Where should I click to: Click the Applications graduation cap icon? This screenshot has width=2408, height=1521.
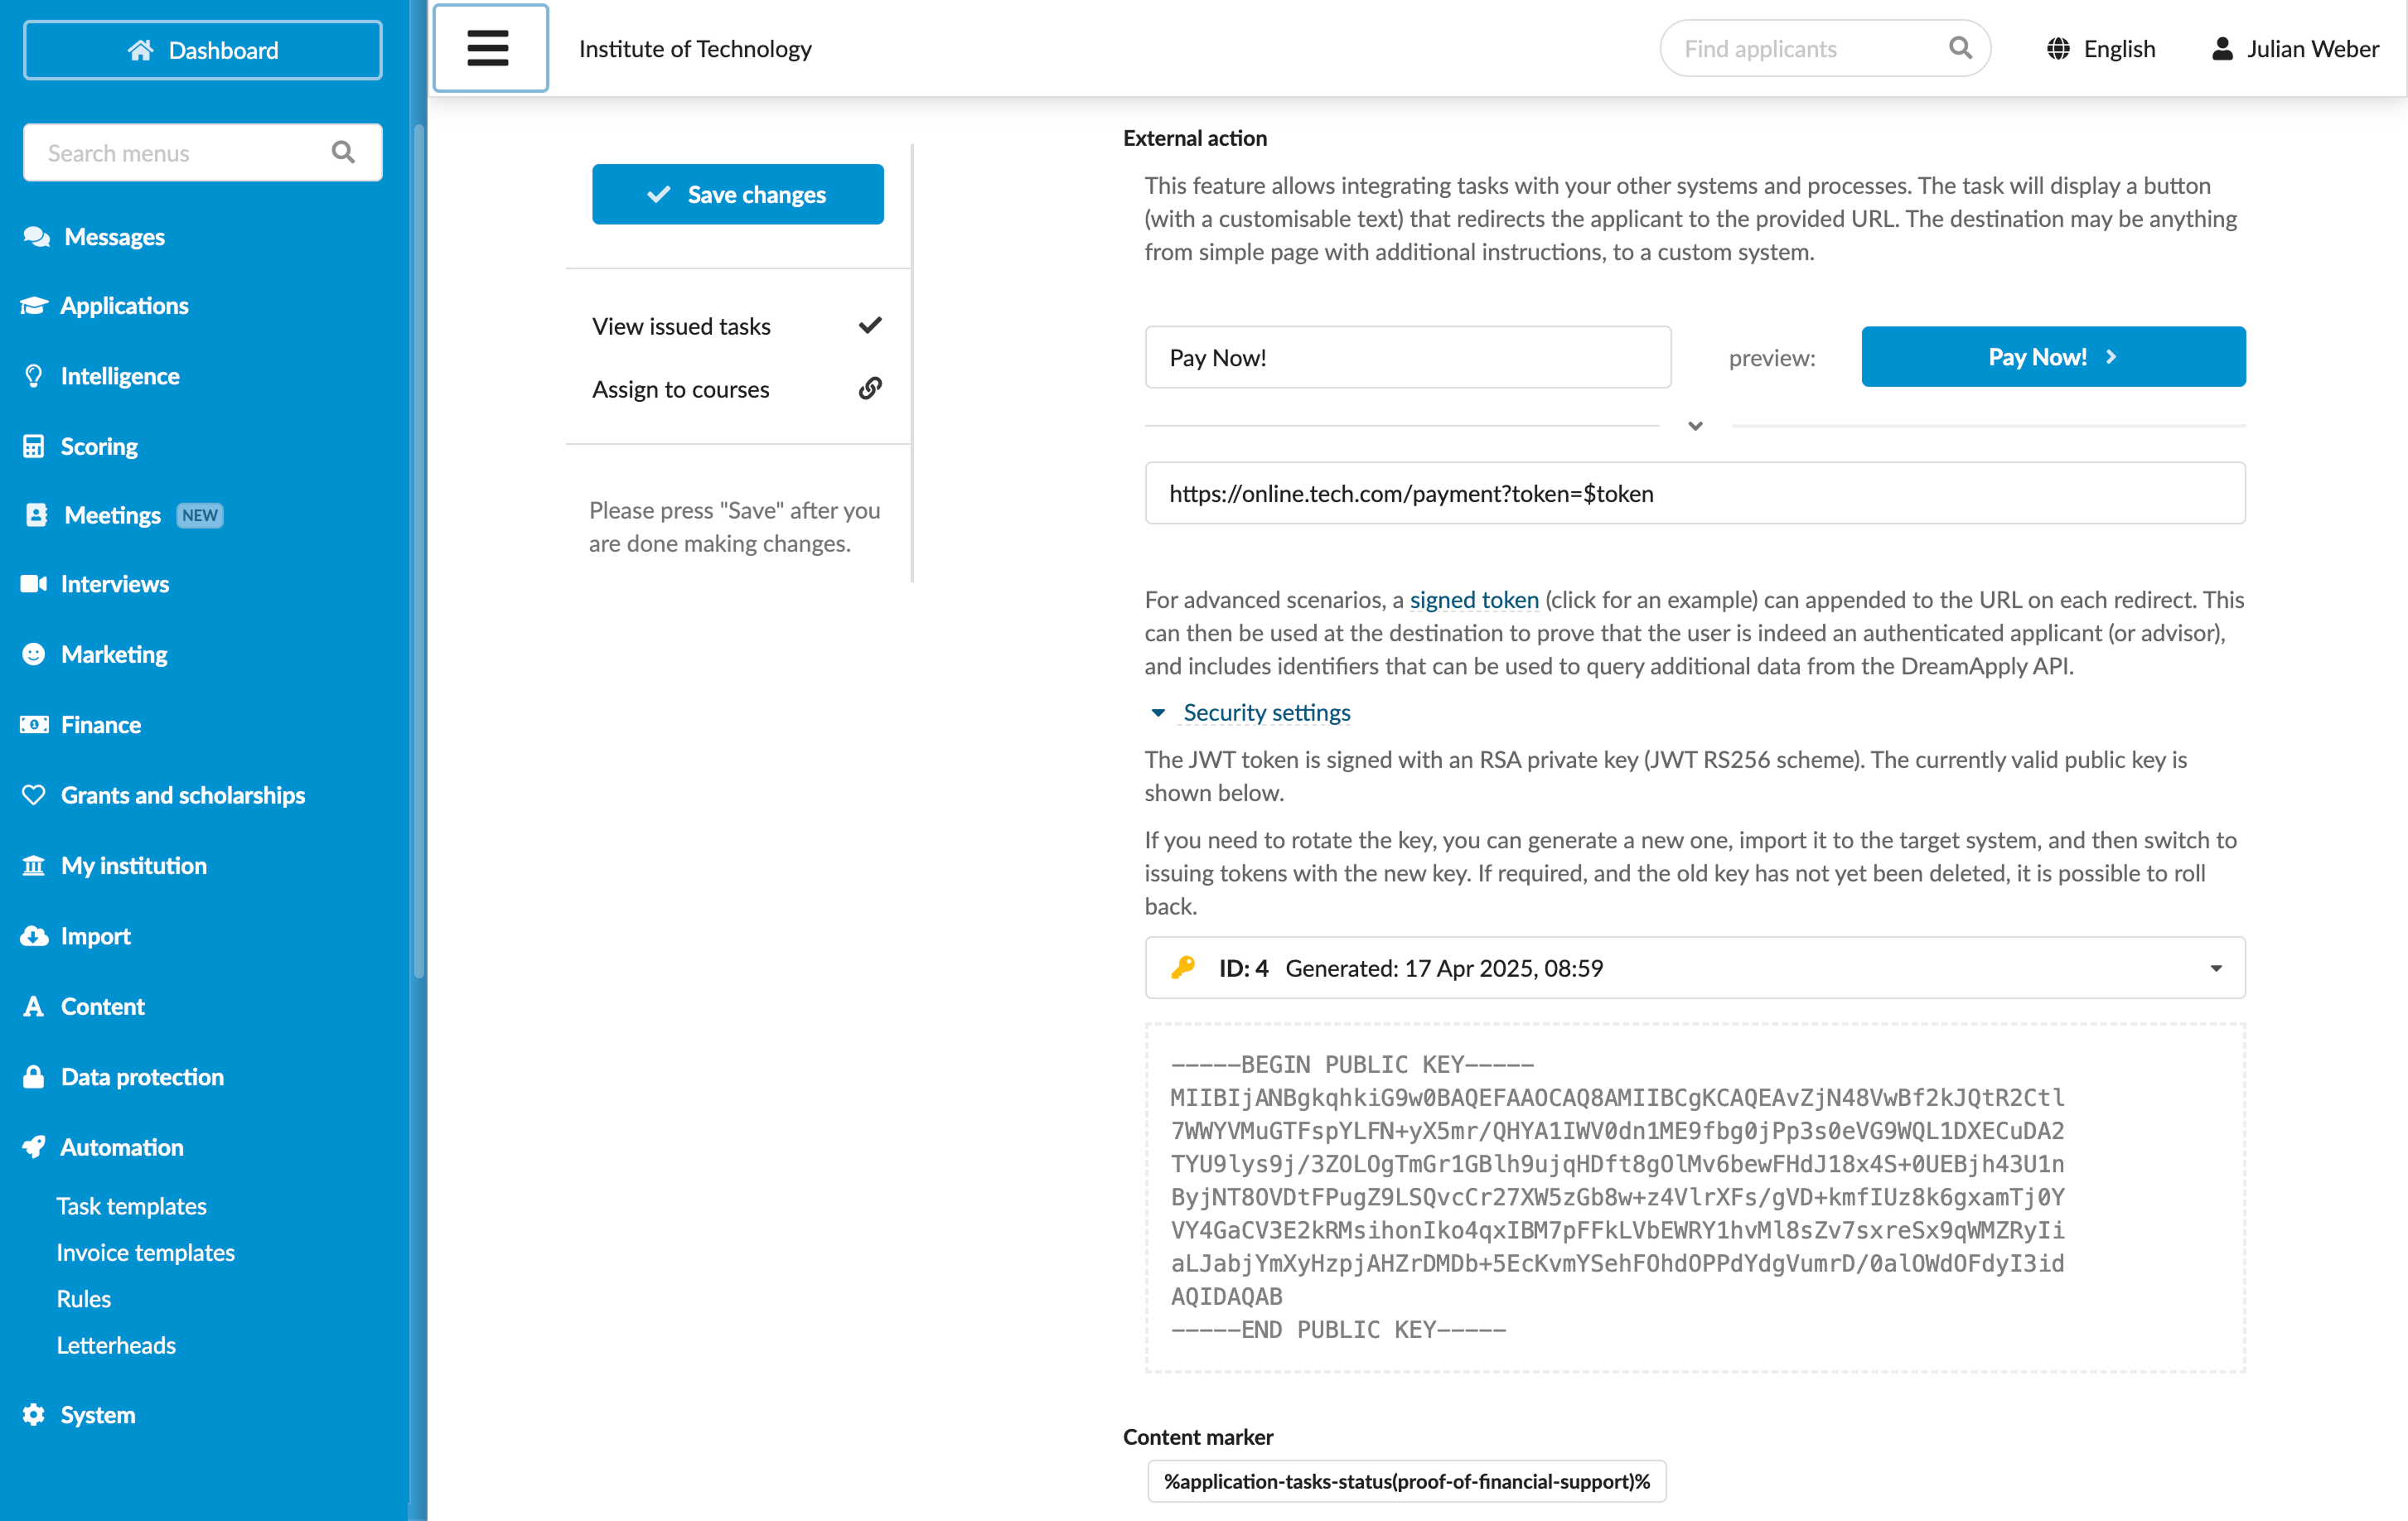[34, 306]
